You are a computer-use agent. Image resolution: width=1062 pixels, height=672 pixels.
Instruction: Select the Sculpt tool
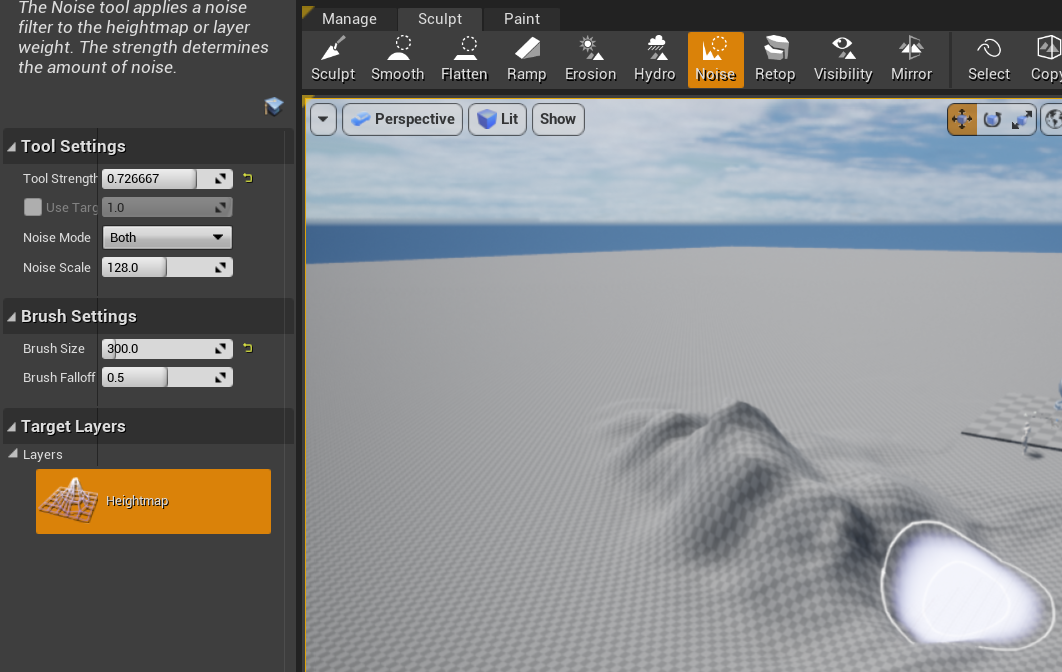pos(333,60)
